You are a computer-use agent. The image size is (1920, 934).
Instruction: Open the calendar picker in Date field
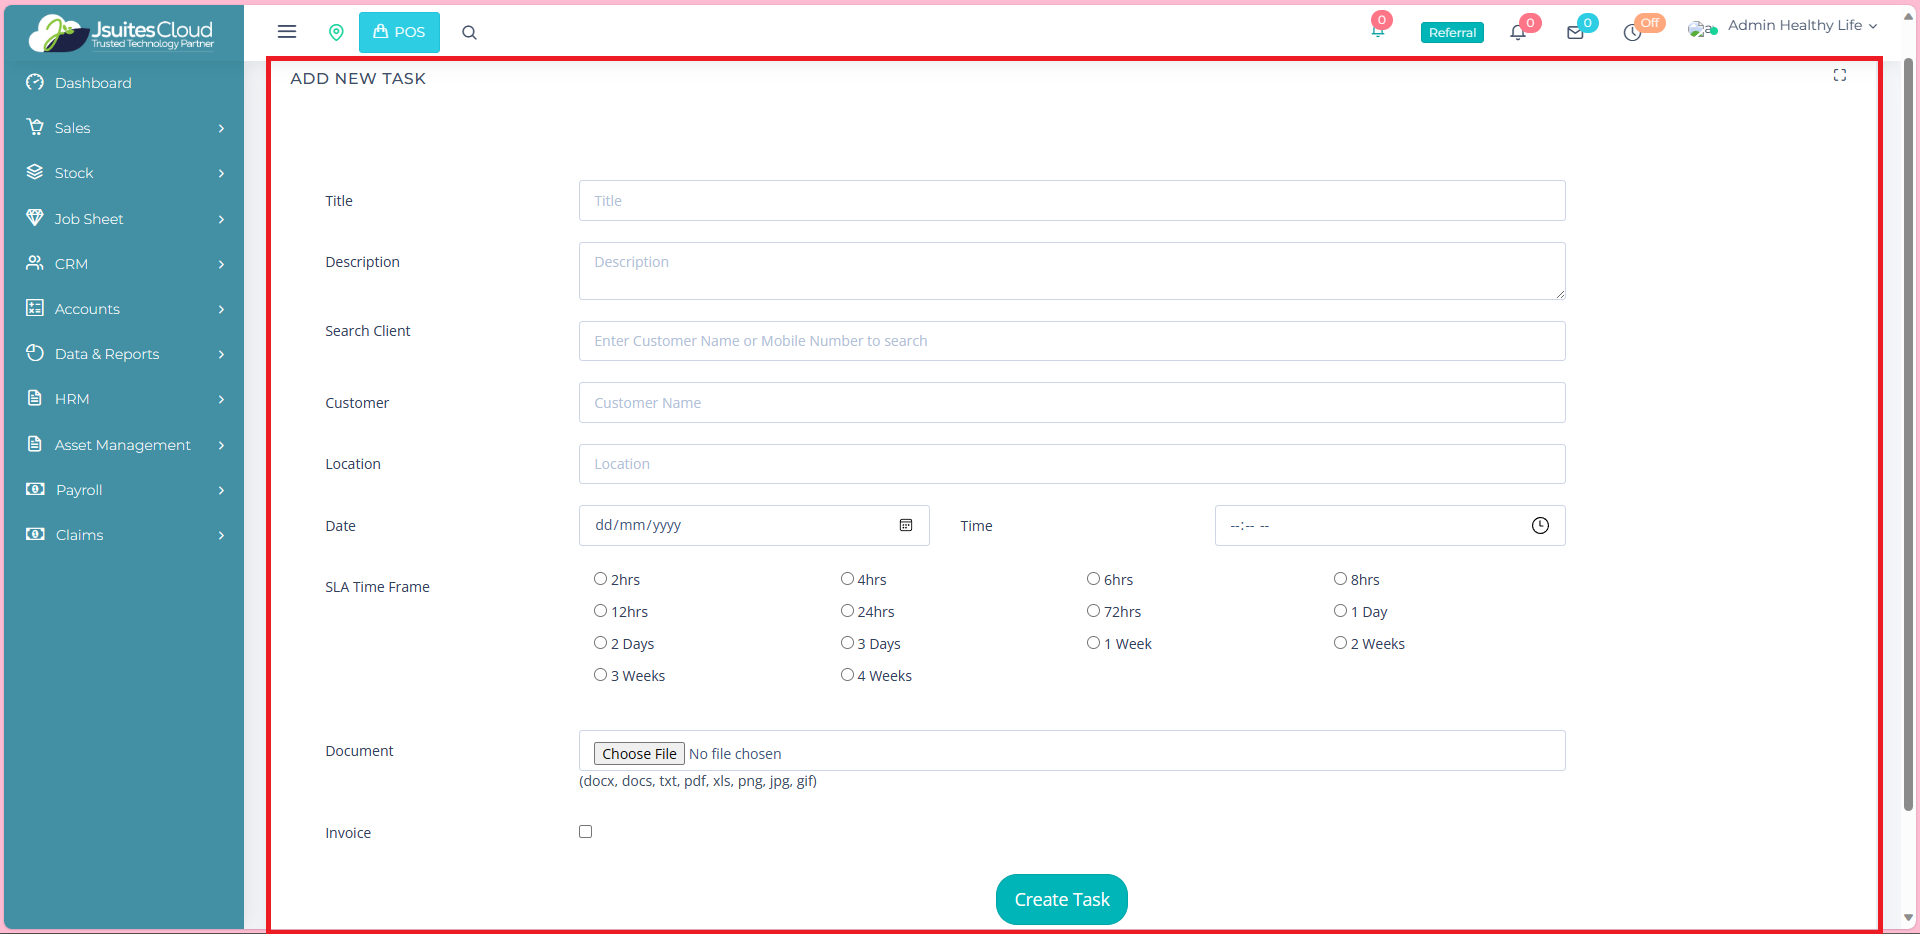[906, 525]
